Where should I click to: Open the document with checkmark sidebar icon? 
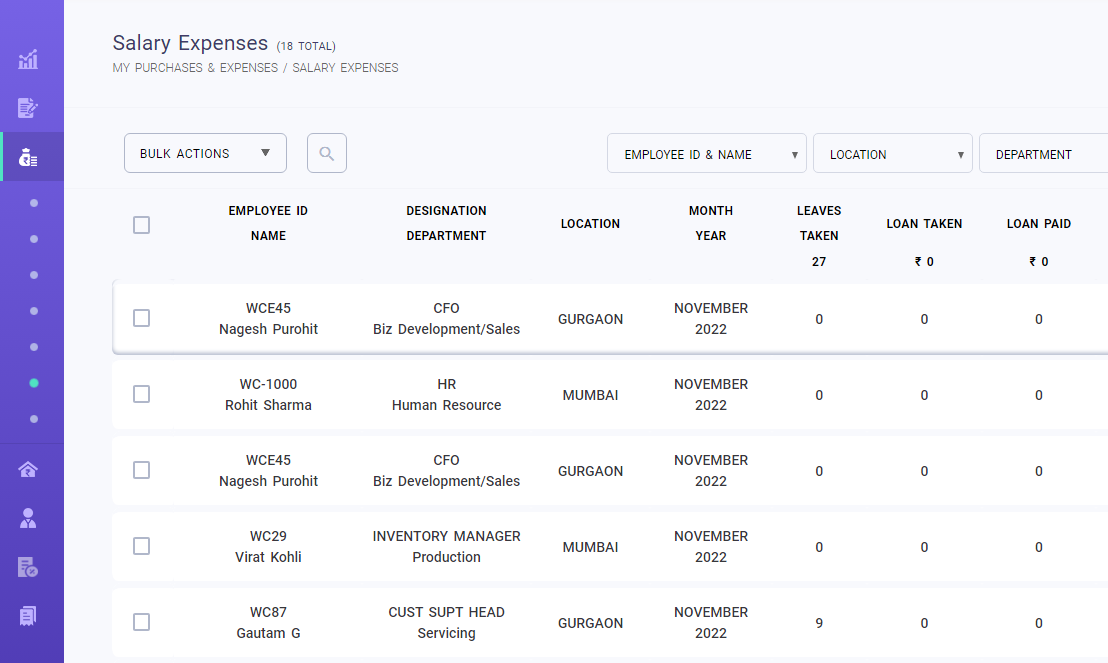(28, 567)
